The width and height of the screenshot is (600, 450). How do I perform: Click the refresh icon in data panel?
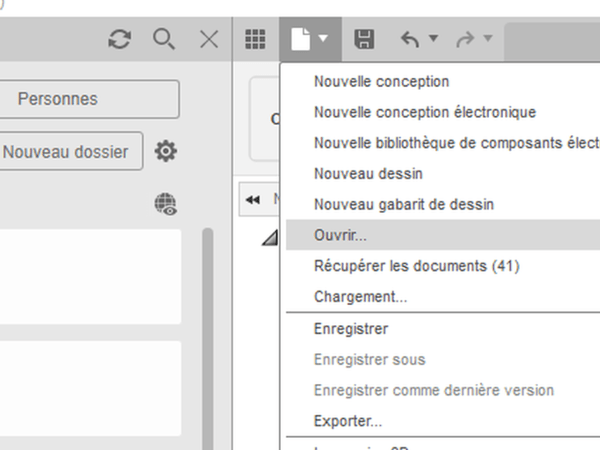pyautogui.click(x=119, y=40)
